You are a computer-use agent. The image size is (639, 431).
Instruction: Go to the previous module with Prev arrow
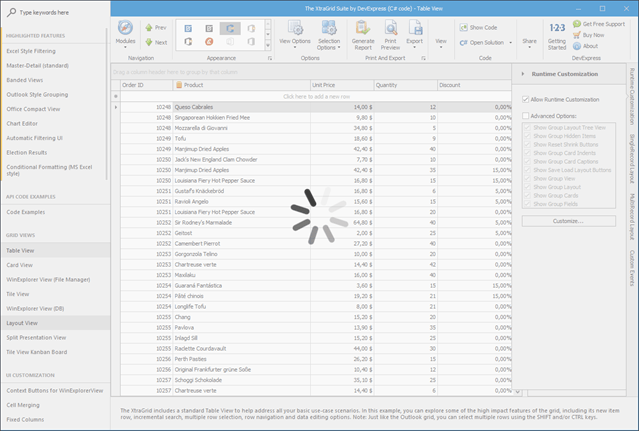click(x=149, y=28)
